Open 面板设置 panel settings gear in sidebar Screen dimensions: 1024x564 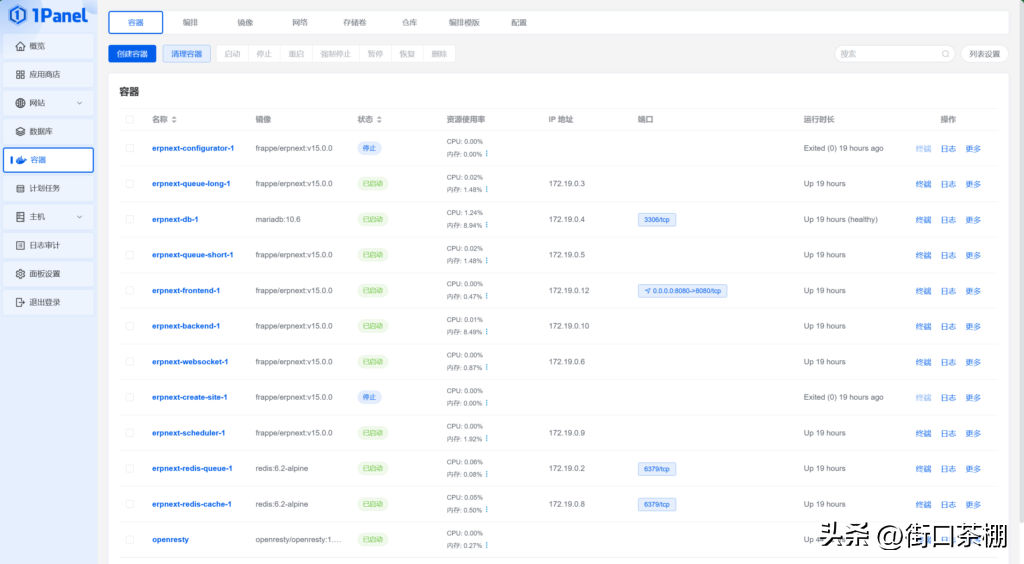click(x=20, y=273)
